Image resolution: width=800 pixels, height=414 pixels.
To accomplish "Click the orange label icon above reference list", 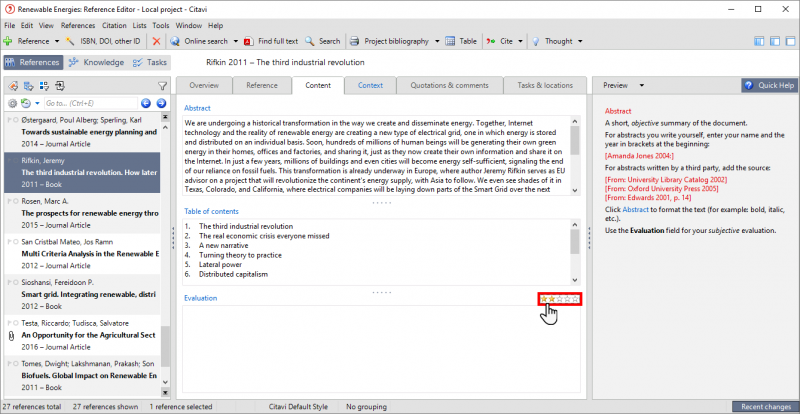I will (x=14, y=86).
